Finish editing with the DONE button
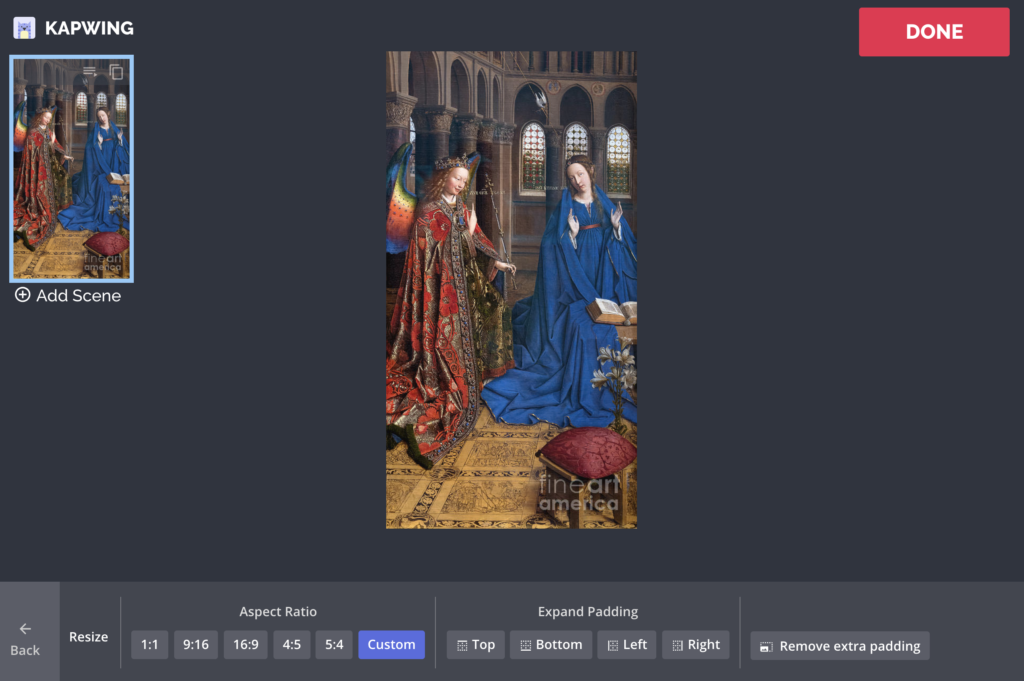The image size is (1024, 681). tap(934, 32)
